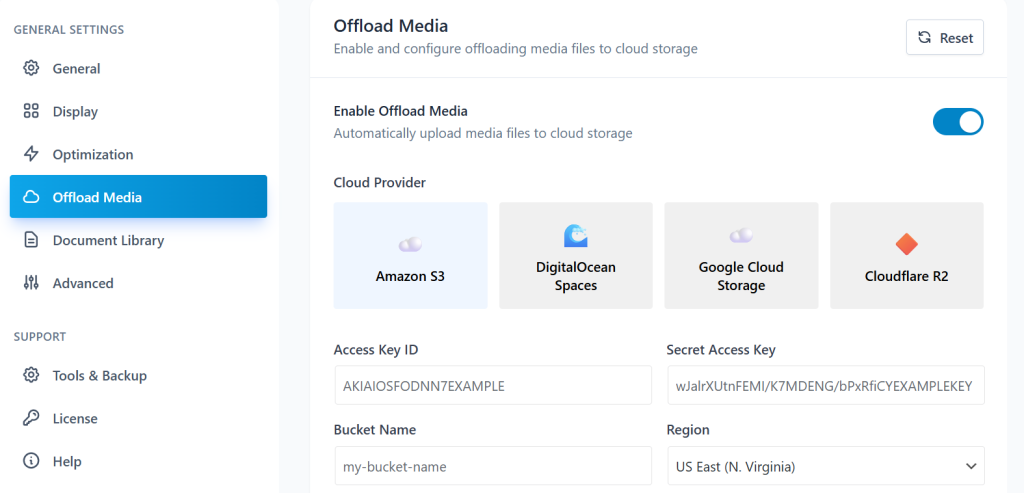
Task: Click the Cloud Provider label
Action: pos(379,183)
